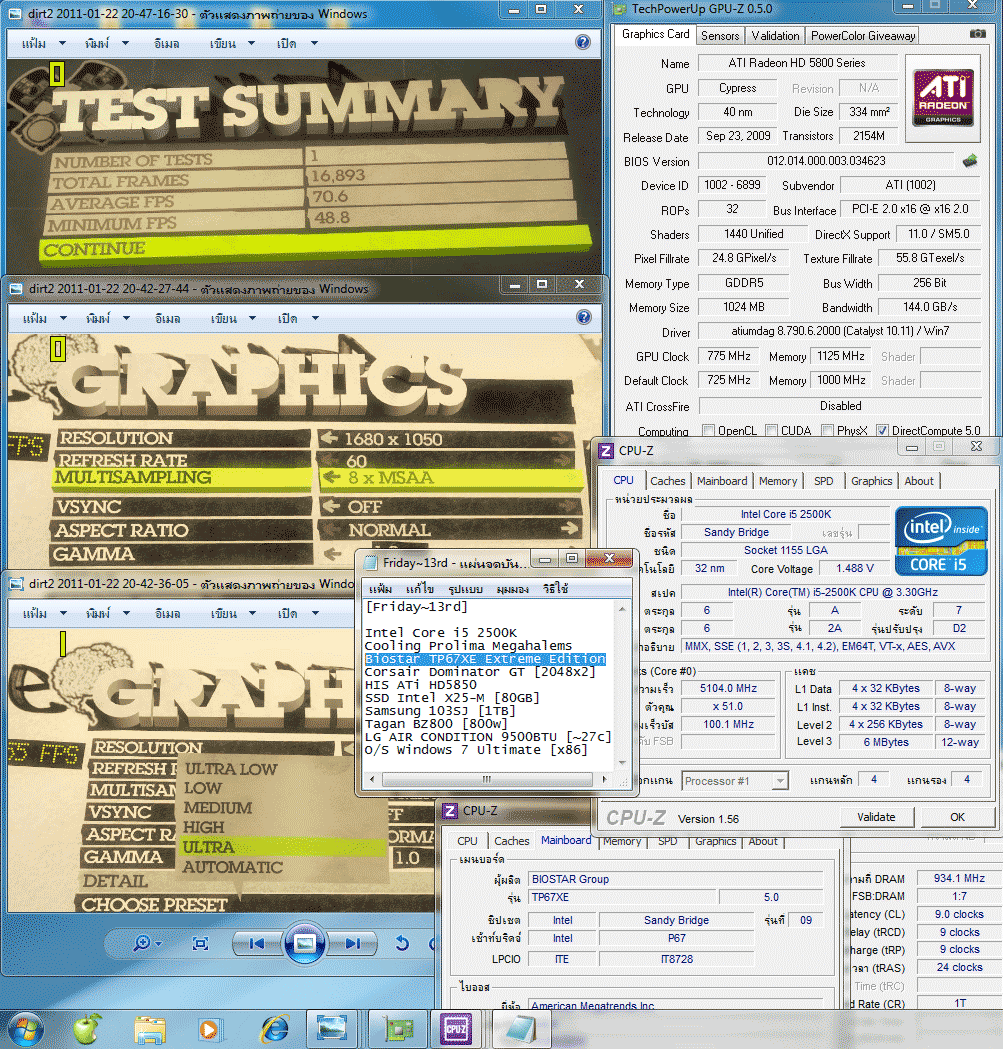This screenshot has height=1049, width=1003.
Task: Click the actual size button in photo viewer
Action: click(200, 943)
